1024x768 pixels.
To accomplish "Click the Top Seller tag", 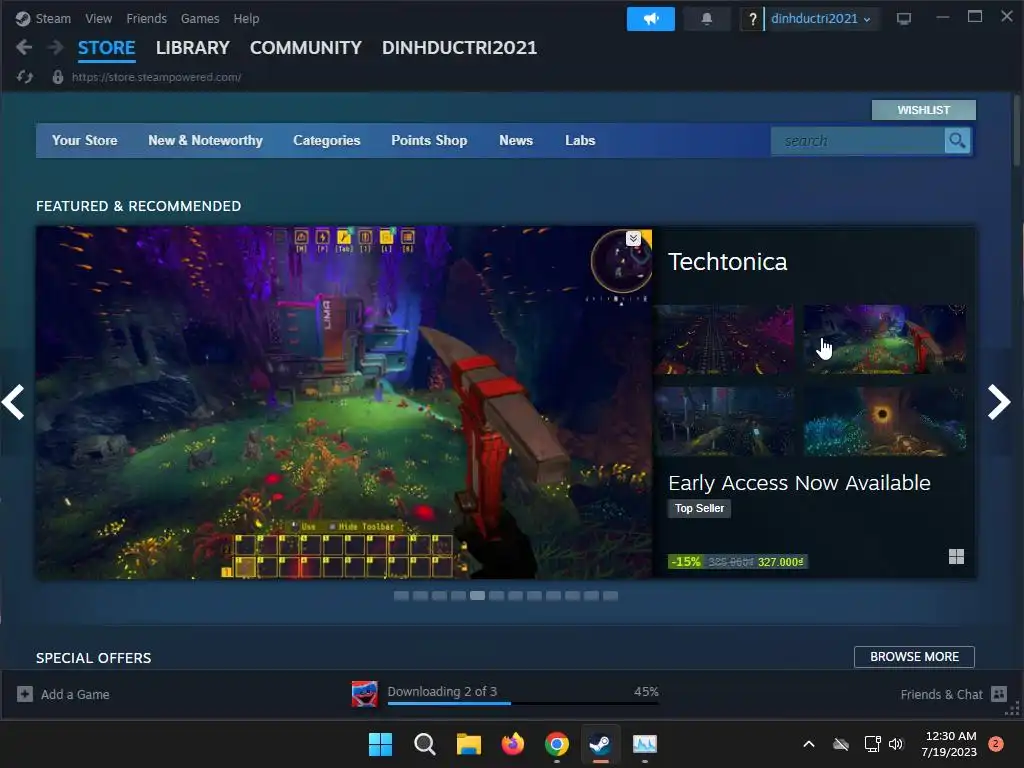I will coord(699,508).
